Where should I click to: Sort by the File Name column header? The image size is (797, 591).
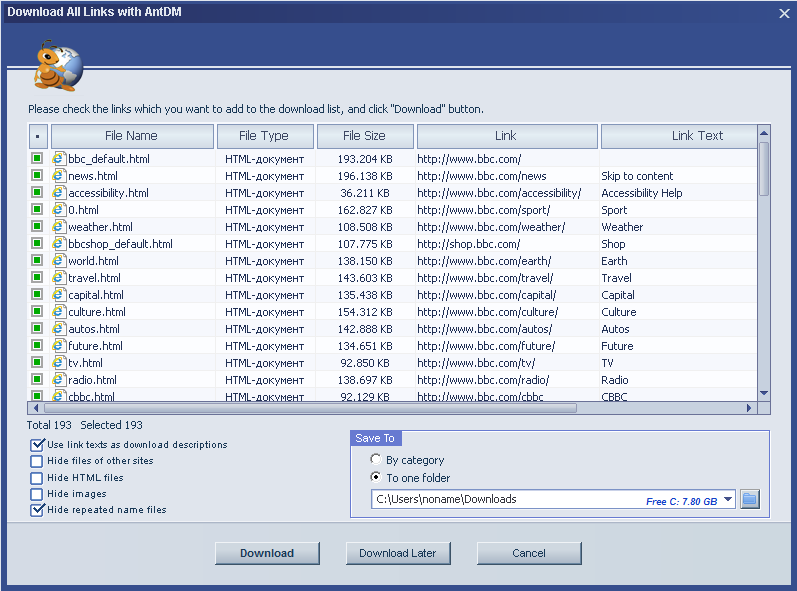point(132,136)
